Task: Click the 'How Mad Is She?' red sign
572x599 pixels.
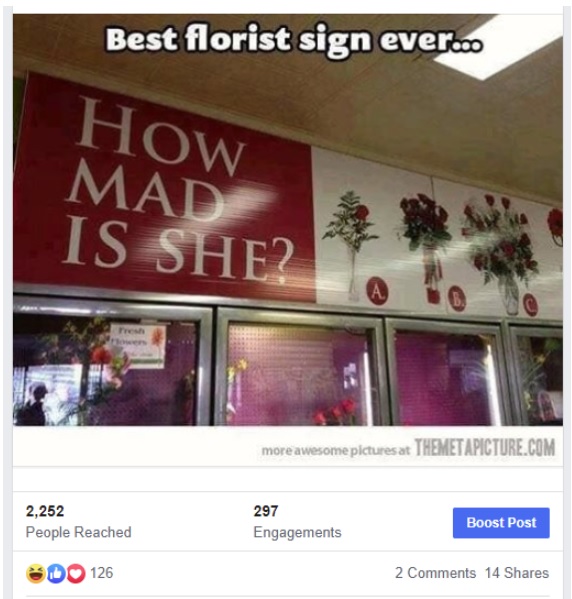Action: click(164, 187)
